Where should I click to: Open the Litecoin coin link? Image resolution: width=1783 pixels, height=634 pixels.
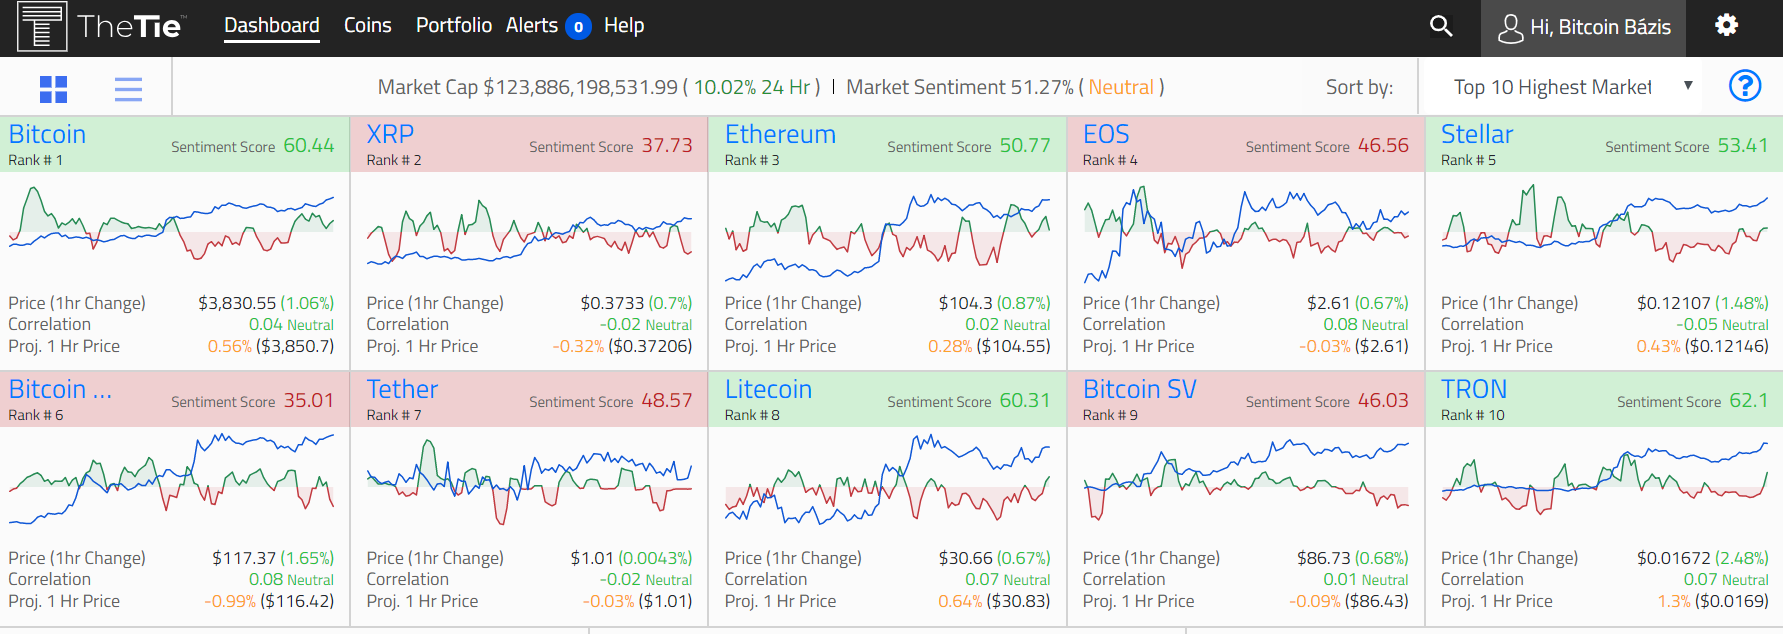(768, 389)
